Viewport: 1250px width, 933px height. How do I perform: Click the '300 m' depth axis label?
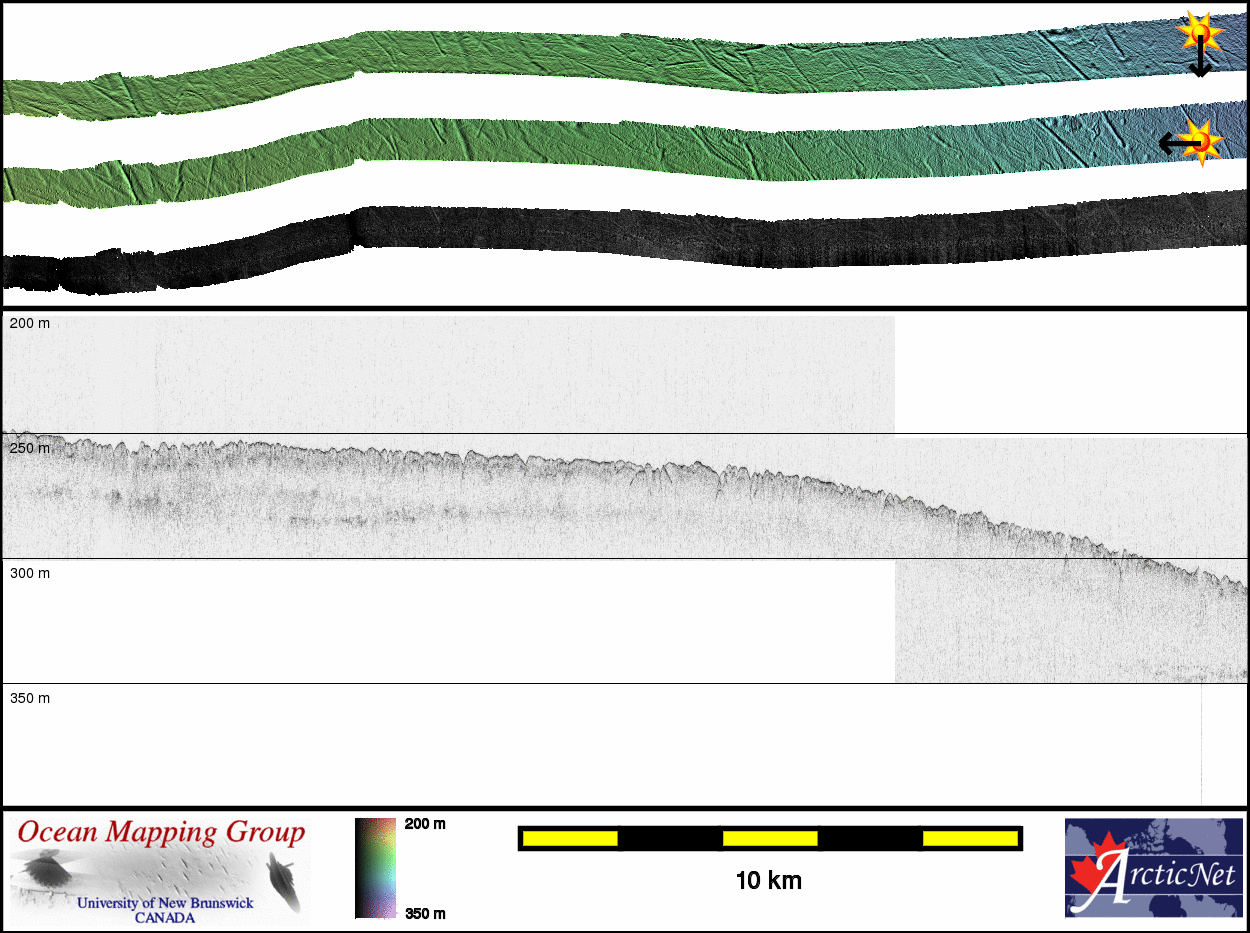pyautogui.click(x=30, y=573)
